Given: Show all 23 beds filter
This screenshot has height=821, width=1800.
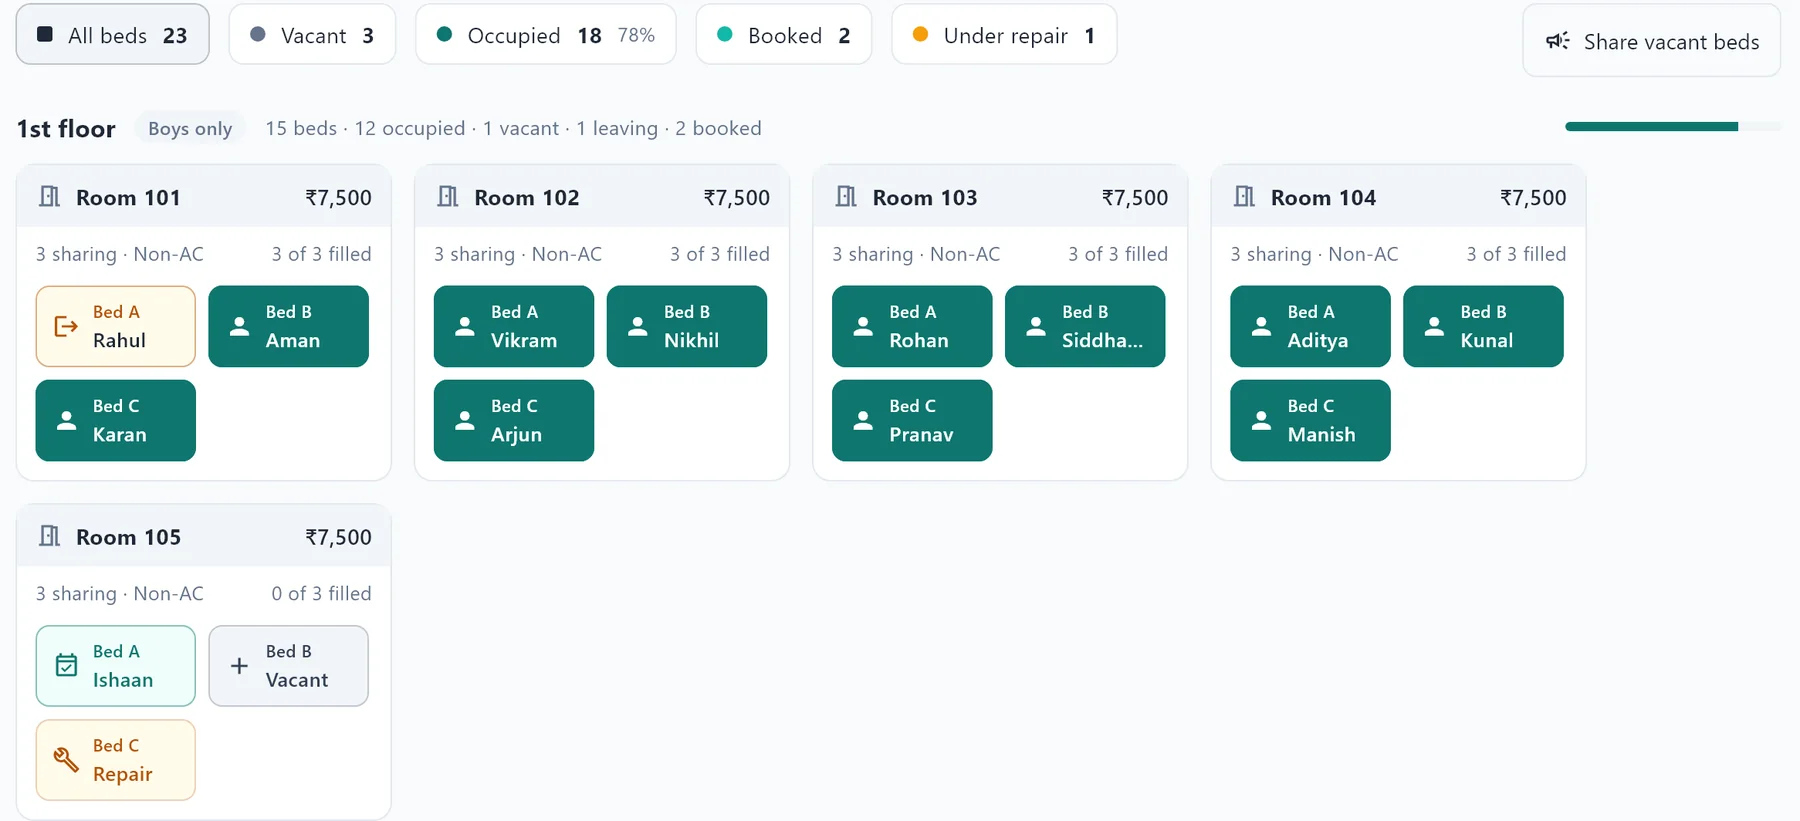Looking at the screenshot, I should 113,35.
